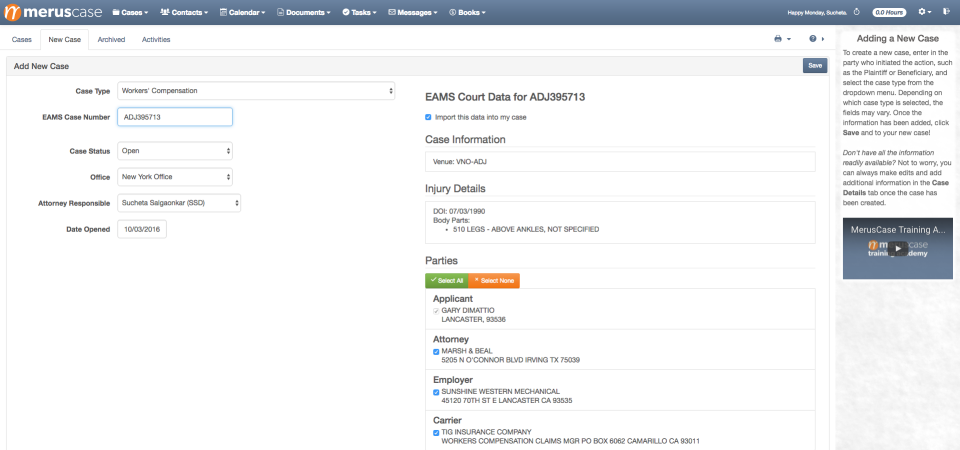
Task: Open the Messages menu
Action: coord(413,12)
